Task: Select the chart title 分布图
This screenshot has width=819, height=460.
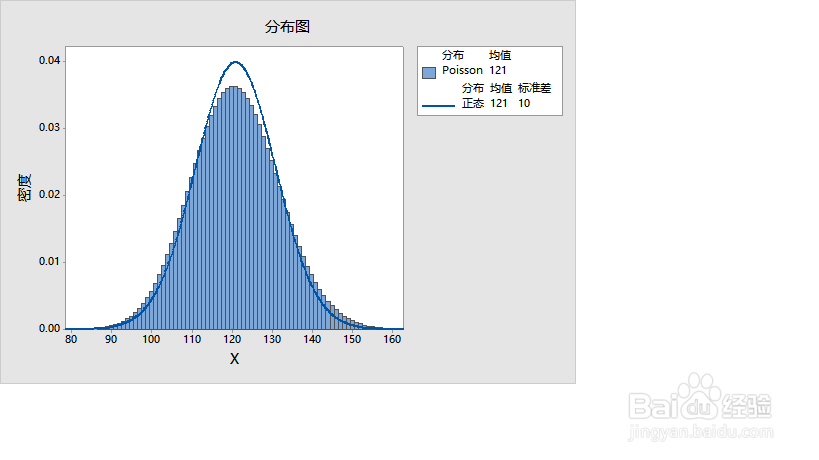Action: point(287,27)
